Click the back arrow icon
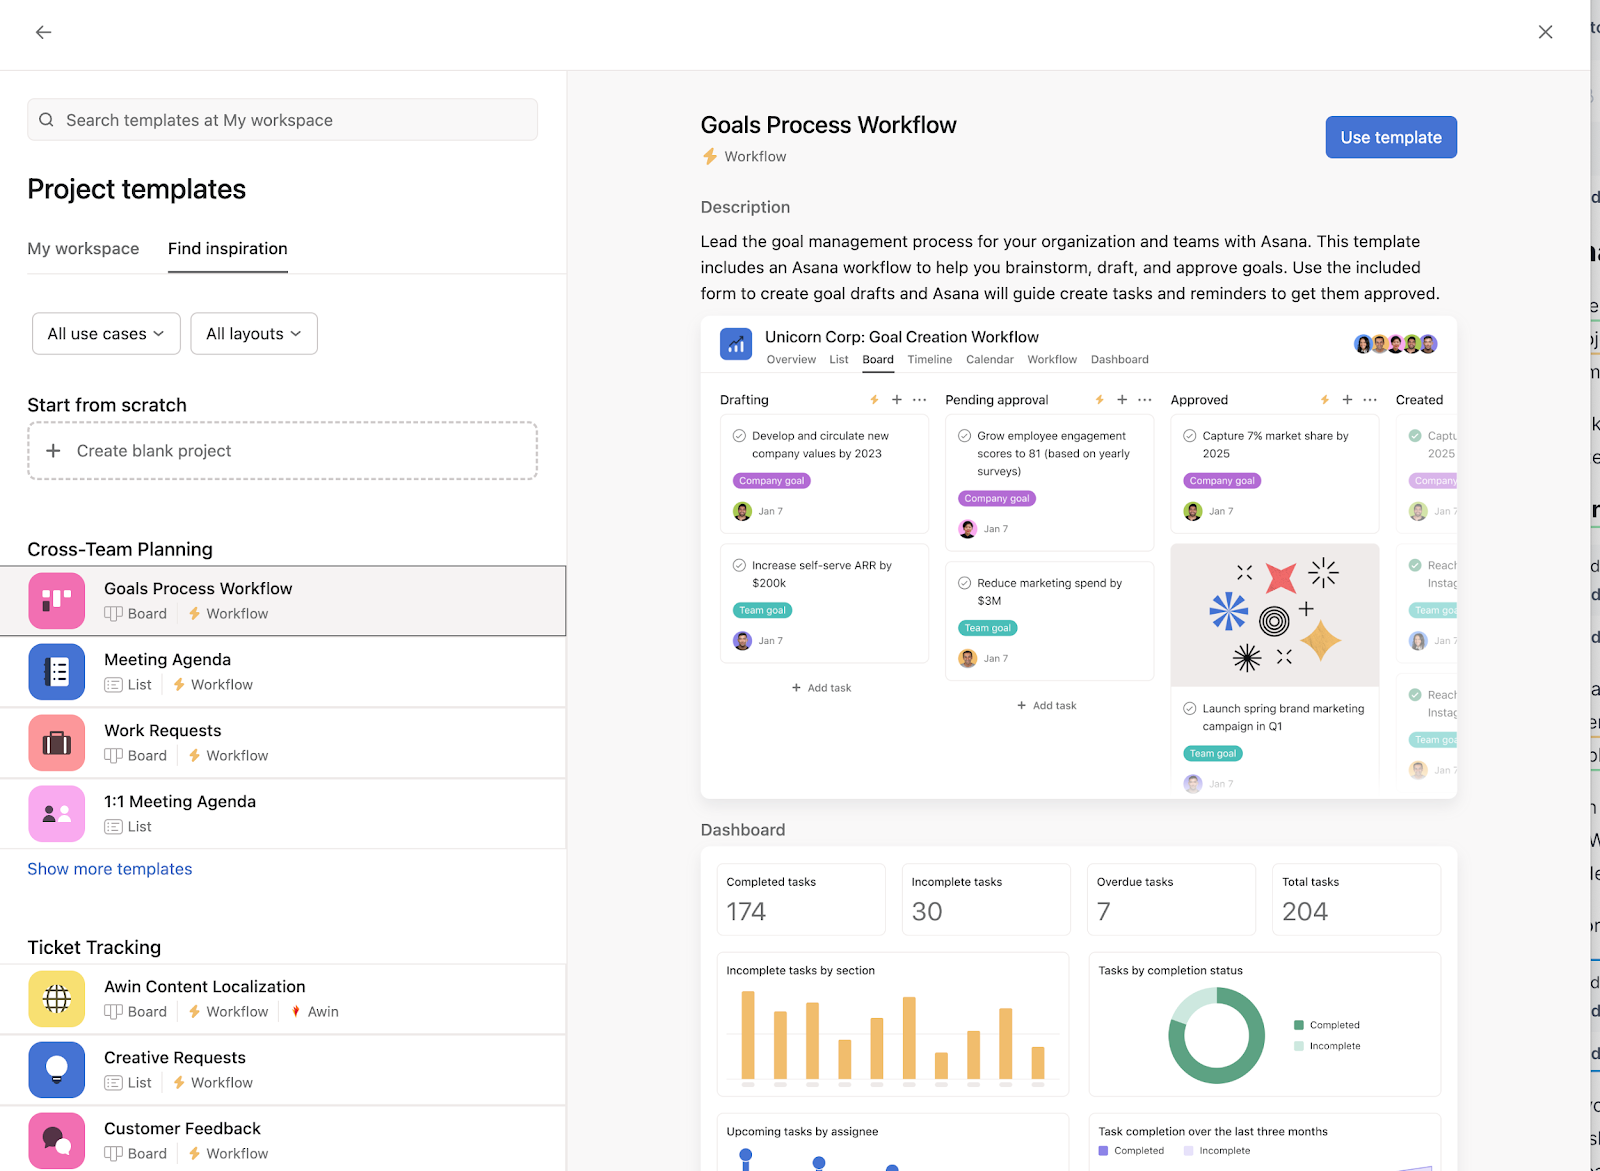1600x1171 pixels. tap(43, 32)
